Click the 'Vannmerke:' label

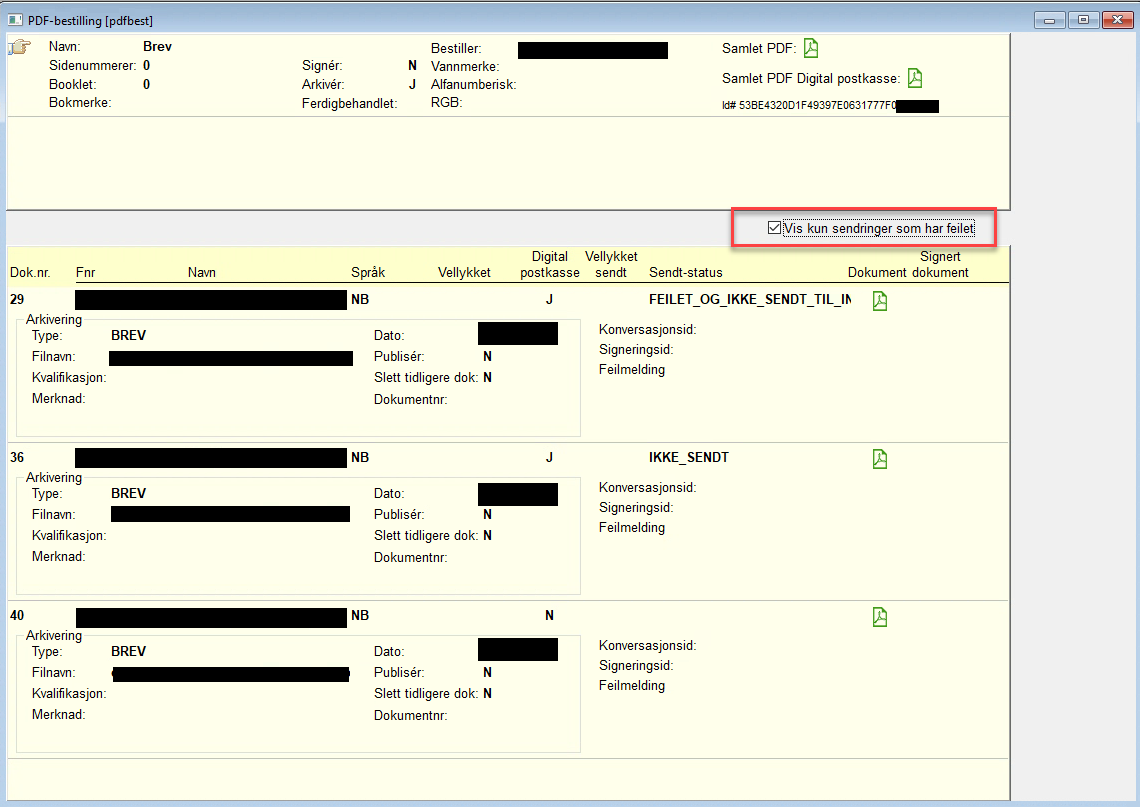tap(465, 67)
